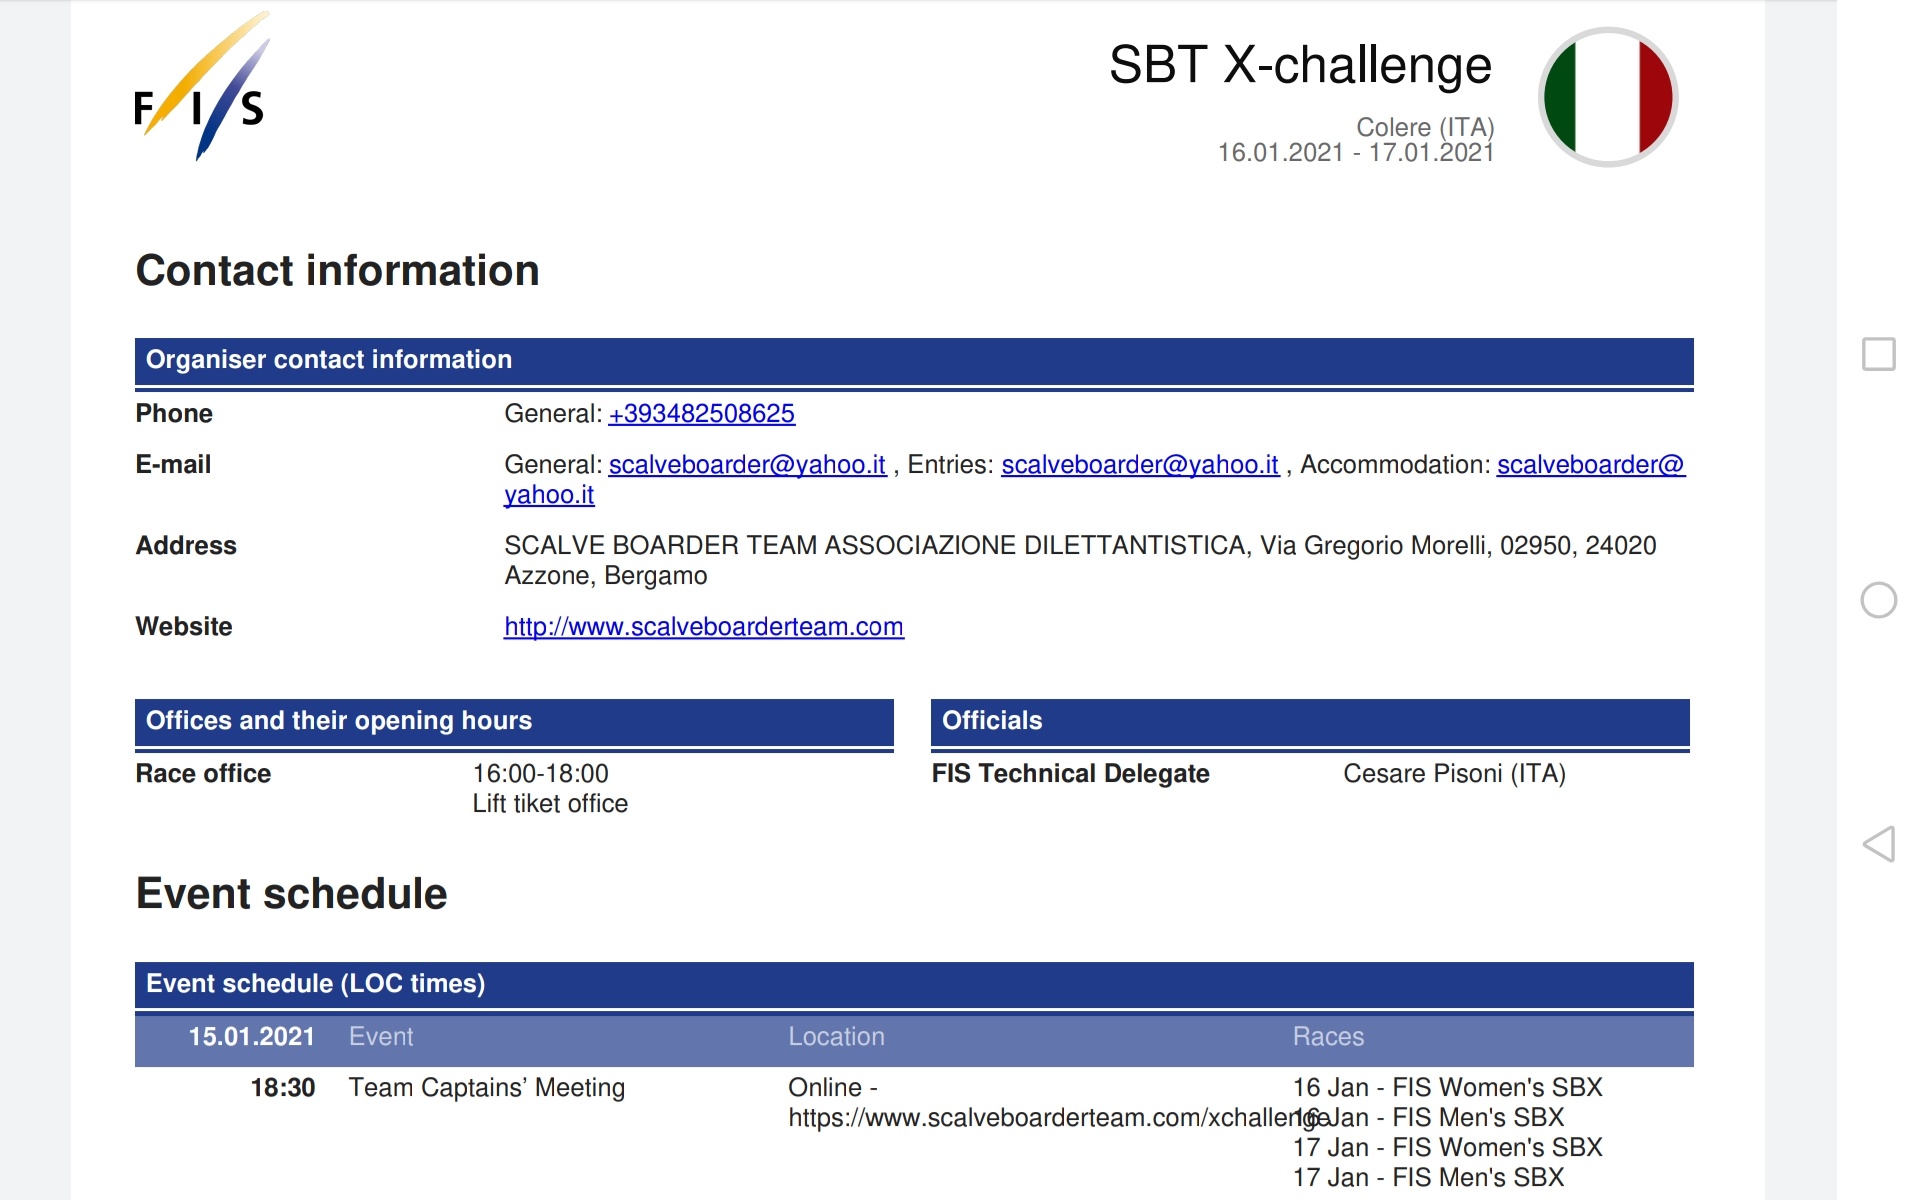Tap the Android back triangle icon
Image resolution: width=1920 pixels, height=1200 pixels.
click(x=1878, y=844)
